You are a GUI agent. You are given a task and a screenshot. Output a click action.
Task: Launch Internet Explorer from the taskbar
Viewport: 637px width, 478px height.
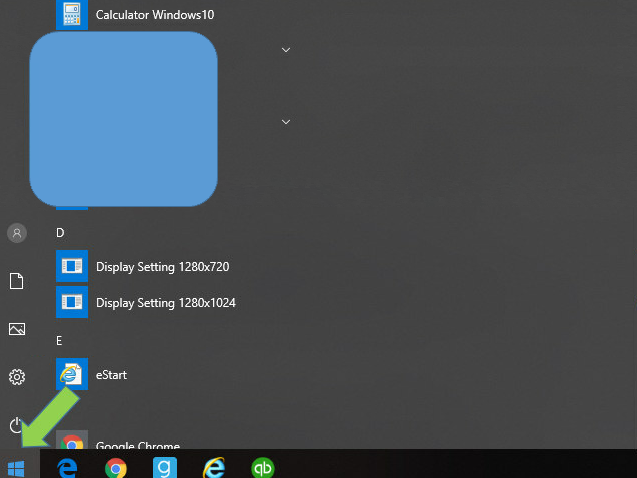tap(214, 468)
